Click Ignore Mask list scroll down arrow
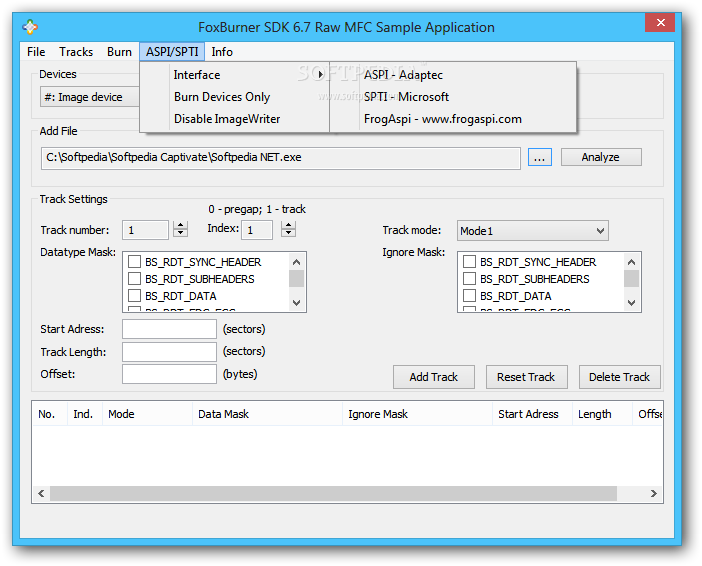The width and height of the screenshot is (702, 566). coord(631,303)
